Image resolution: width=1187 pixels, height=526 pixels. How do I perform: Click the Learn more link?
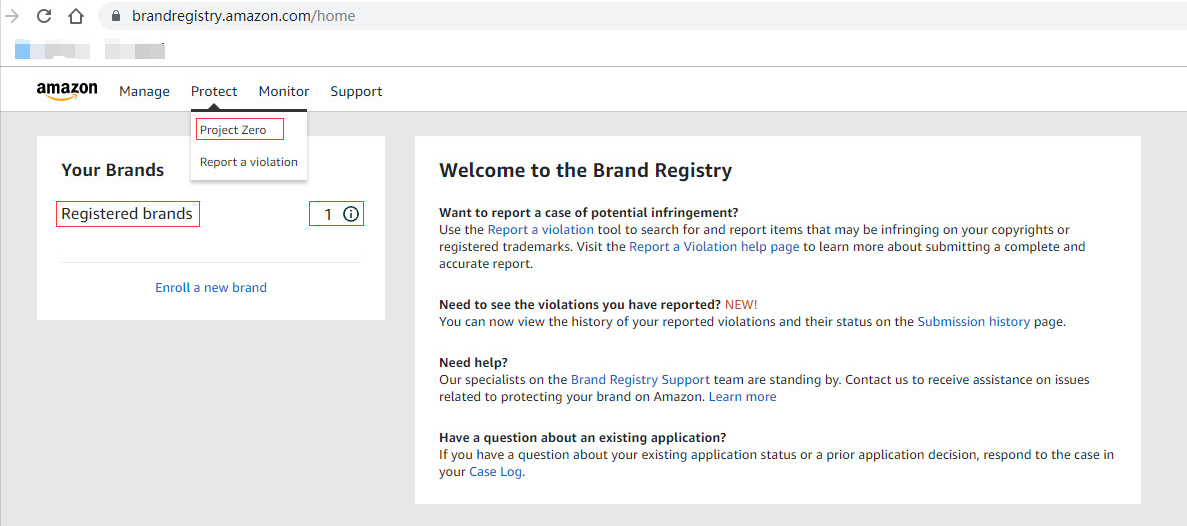pos(742,397)
